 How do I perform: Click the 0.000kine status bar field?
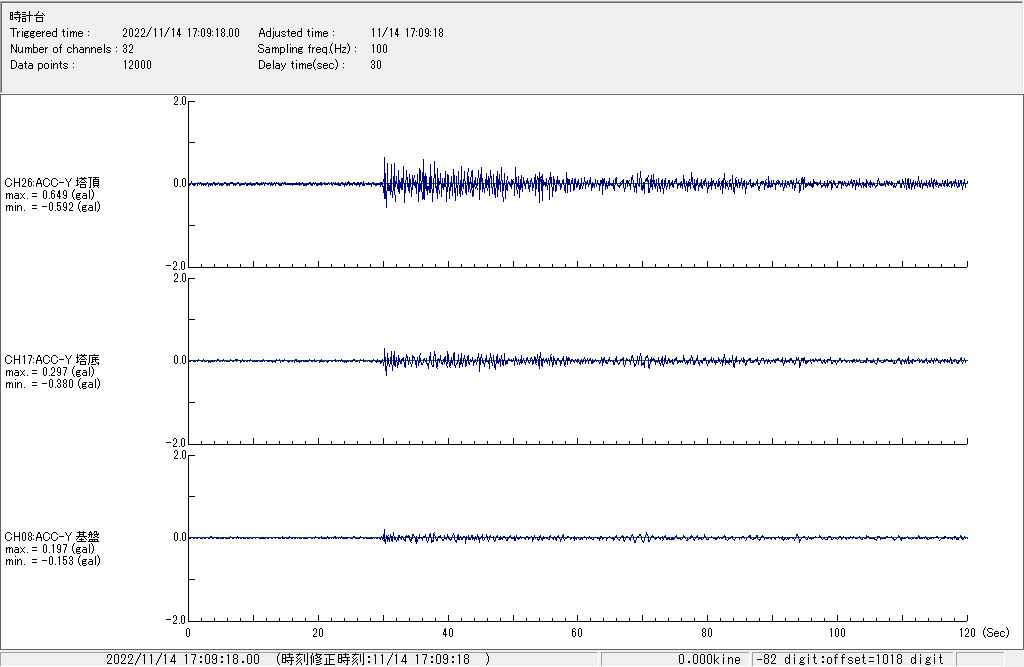tap(709, 660)
